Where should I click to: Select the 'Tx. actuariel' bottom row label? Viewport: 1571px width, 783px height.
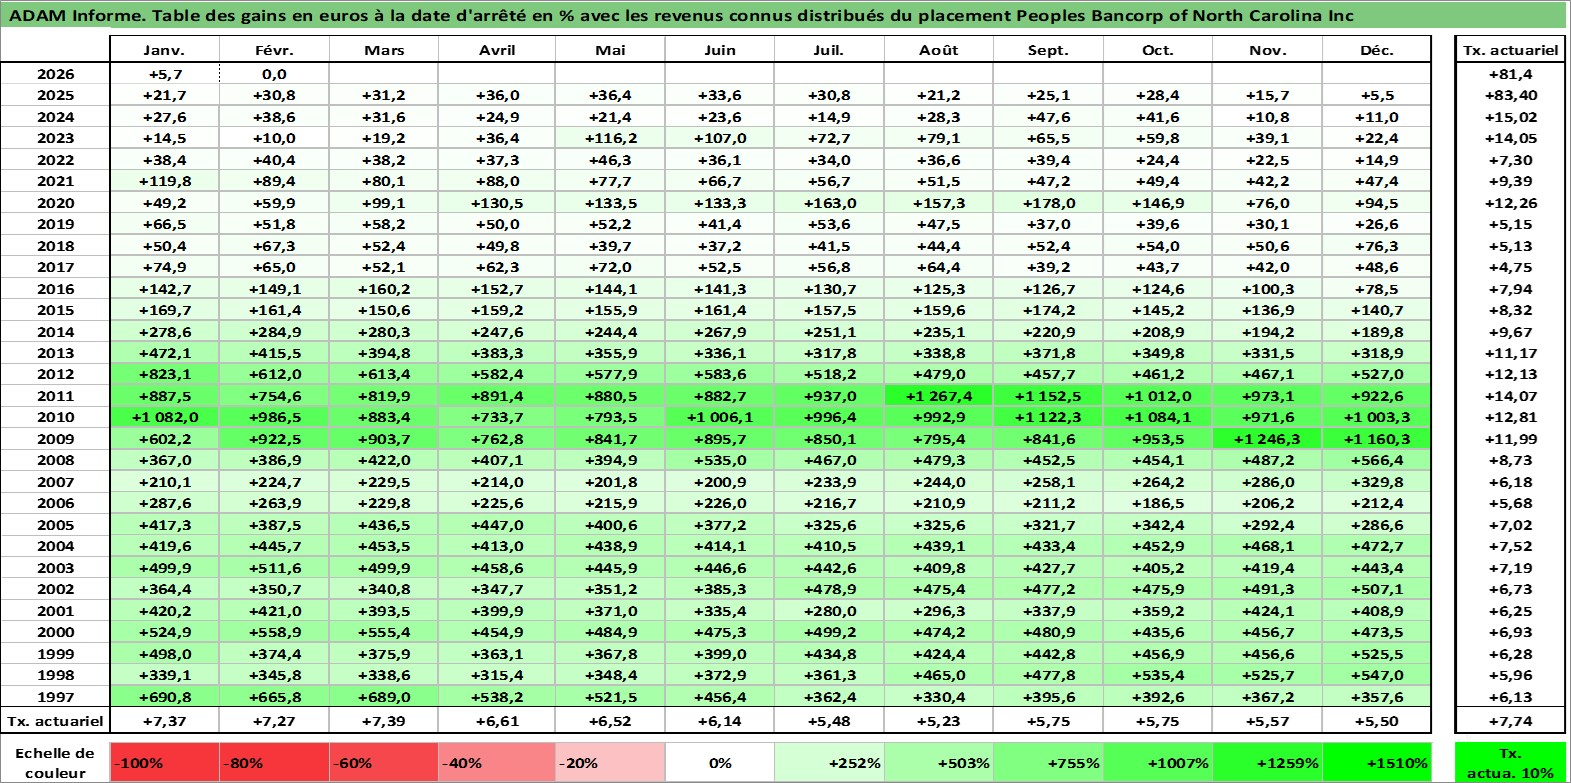tap(55, 721)
